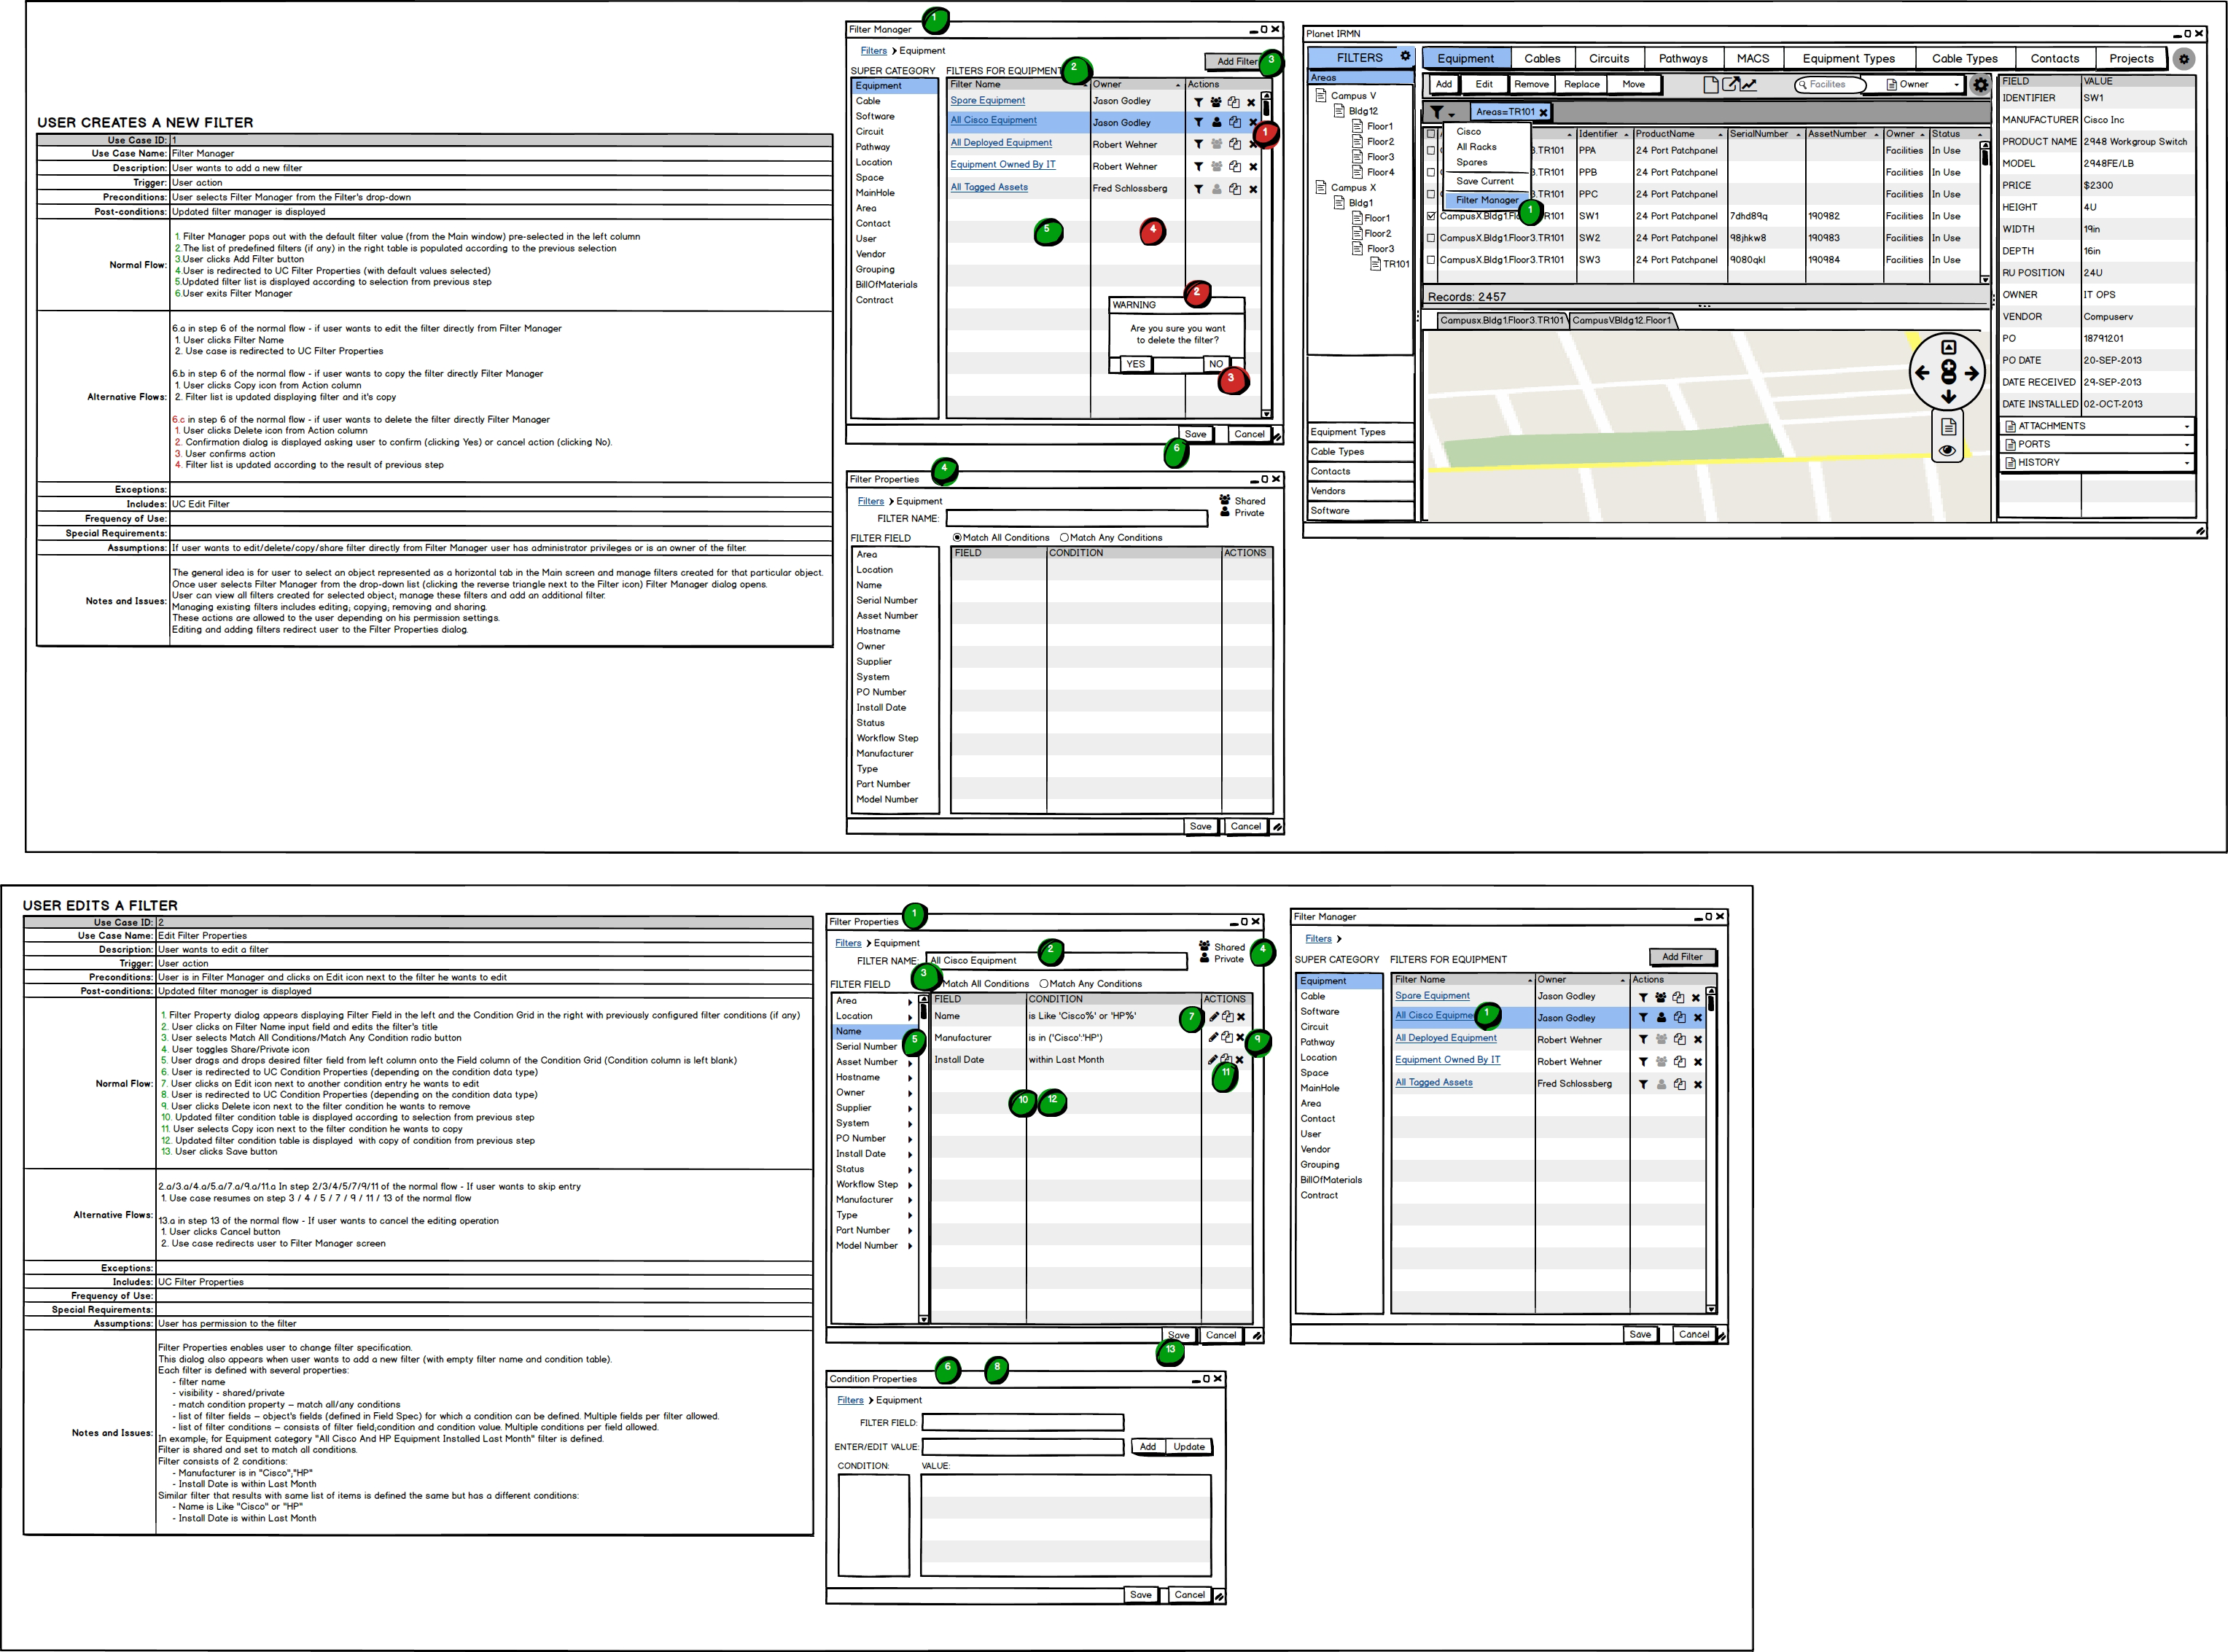Delete Spare Equipment in lower Filter Manager
The height and width of the screenshot is (1652, 2228).
1696,998
